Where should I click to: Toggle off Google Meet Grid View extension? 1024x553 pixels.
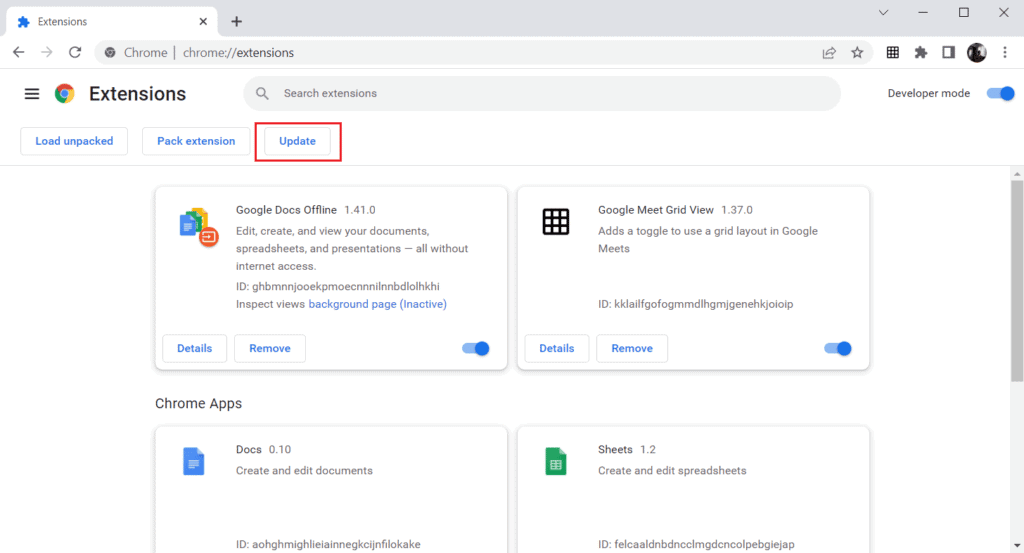click(x=838, y=349)
